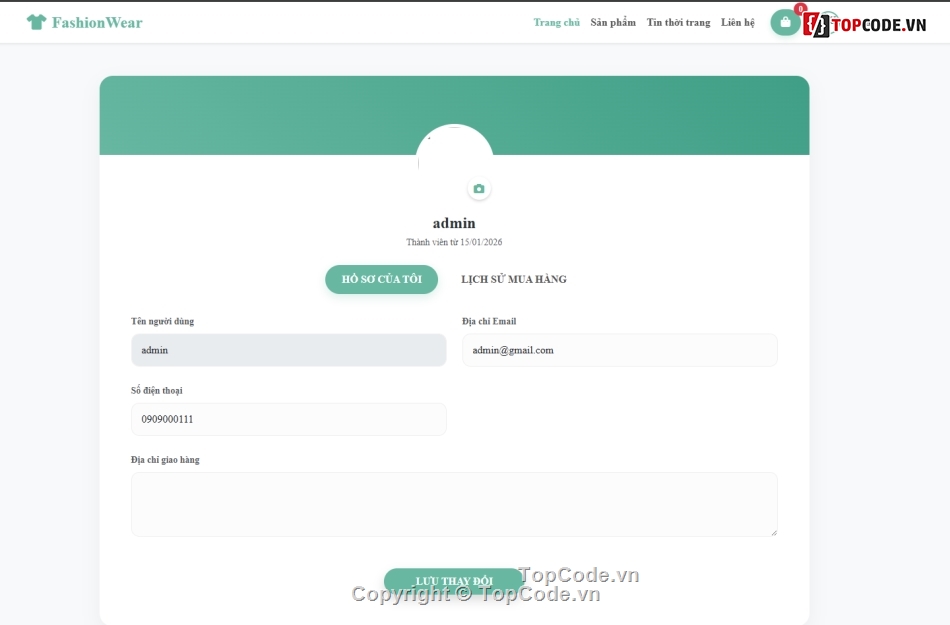
Task: Focus the Địa chỉ Email input field
Action: coord(619,350)
